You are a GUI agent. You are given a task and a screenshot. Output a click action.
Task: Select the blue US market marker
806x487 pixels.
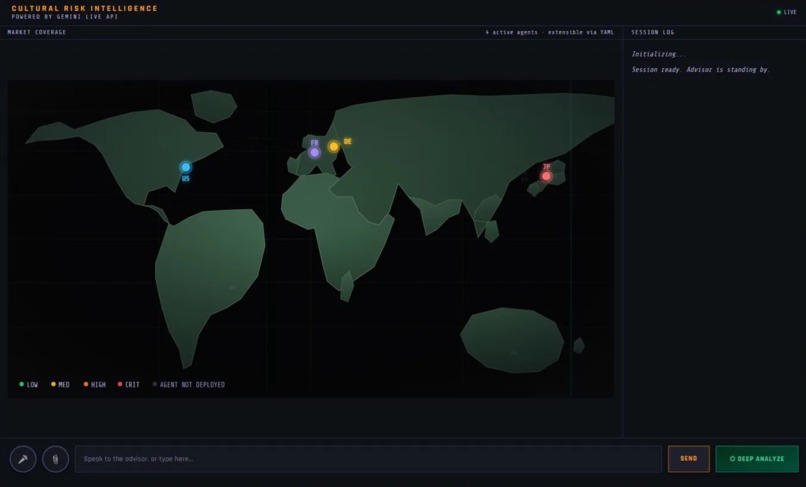click(186, 167)
